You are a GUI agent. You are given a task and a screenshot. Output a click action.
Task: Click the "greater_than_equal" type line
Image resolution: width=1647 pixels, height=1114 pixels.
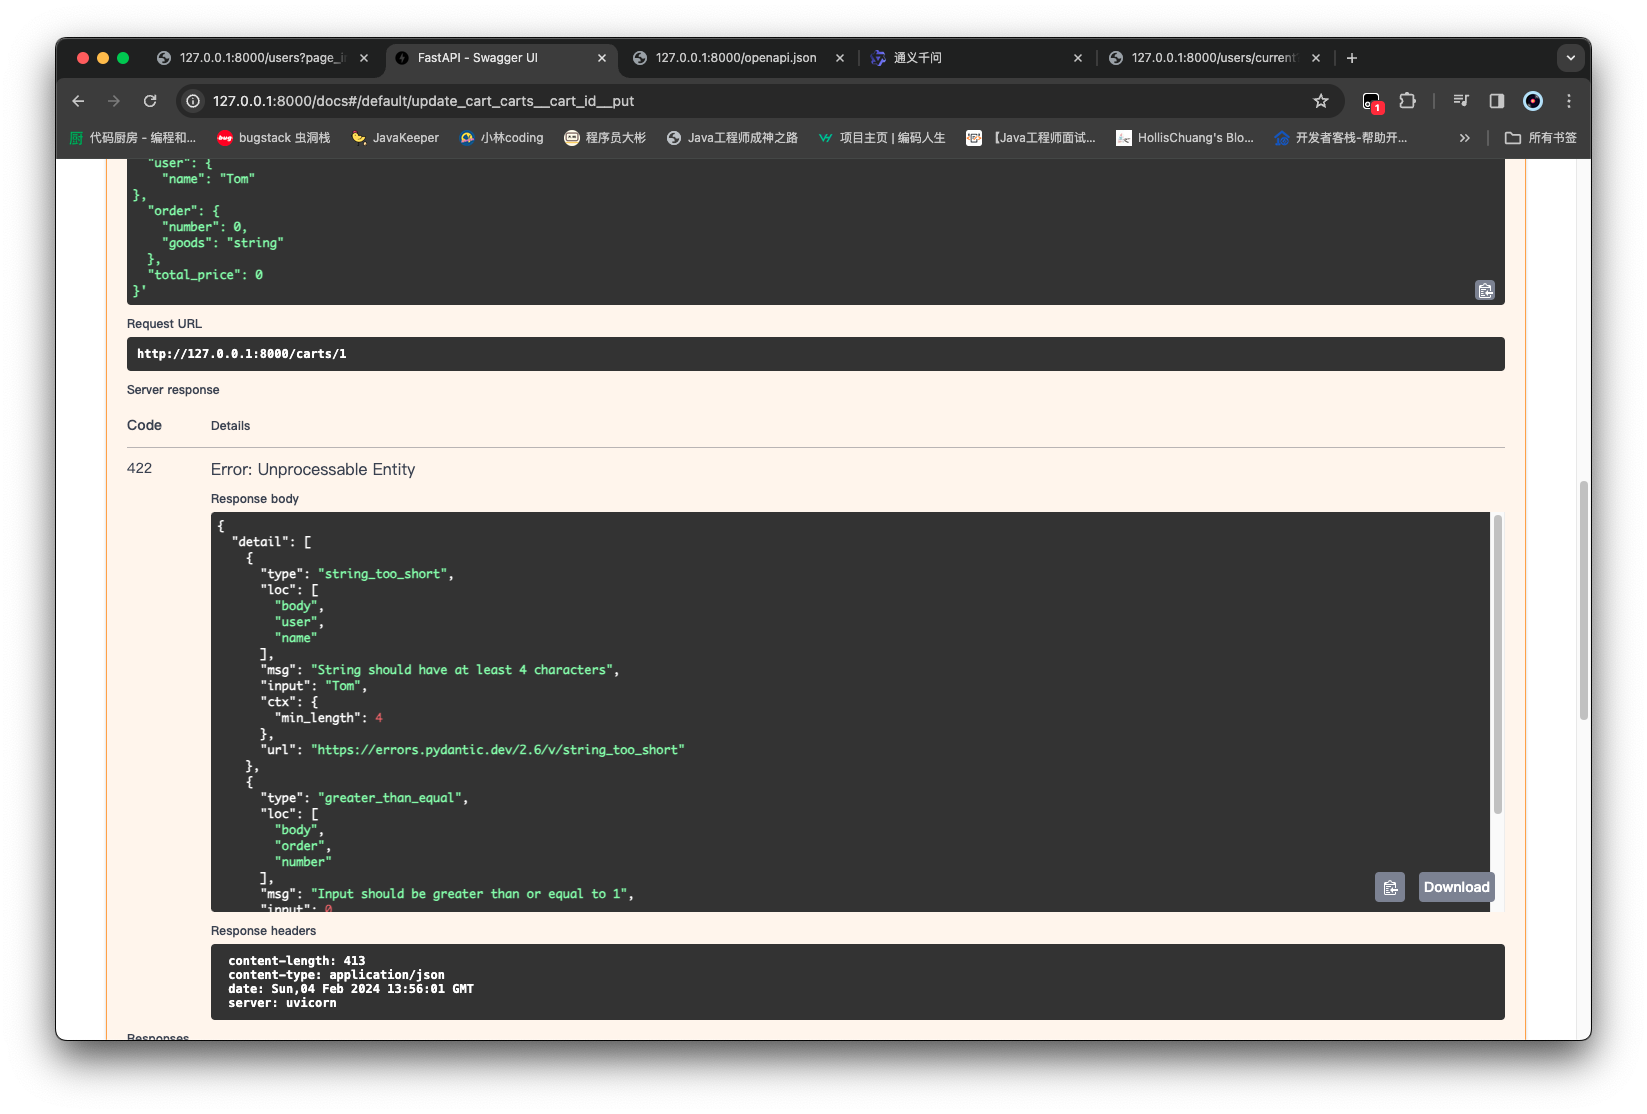(364, 798)
